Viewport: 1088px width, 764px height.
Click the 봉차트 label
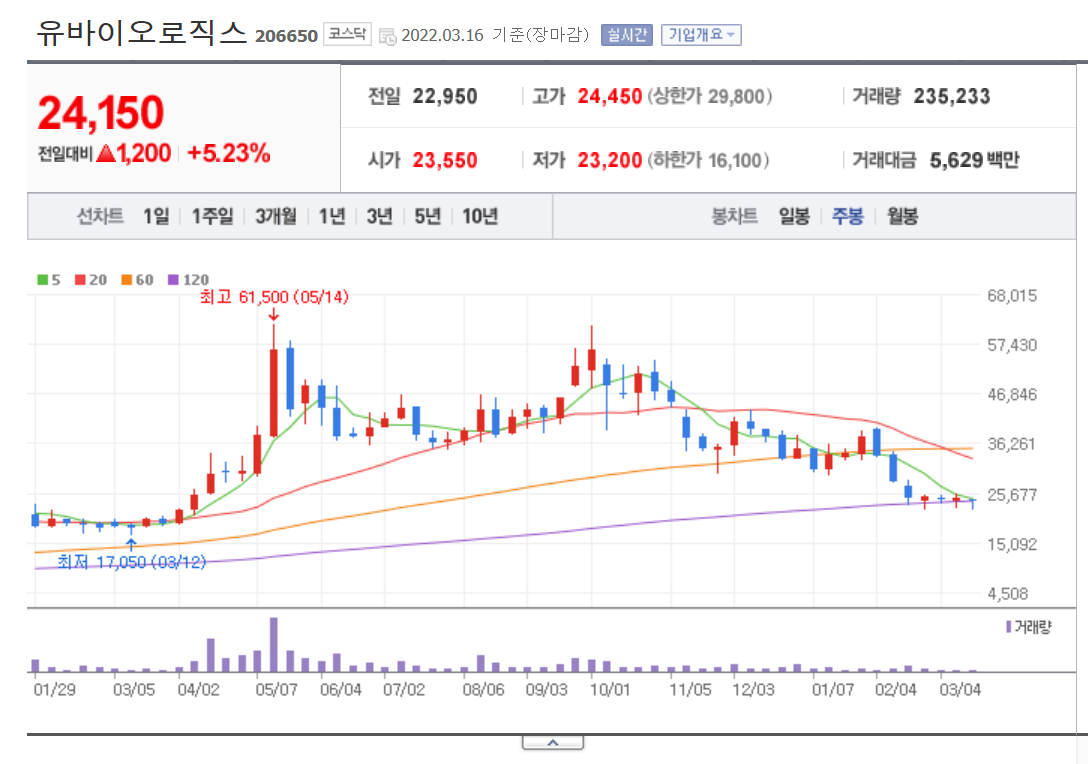coord(734,217)
